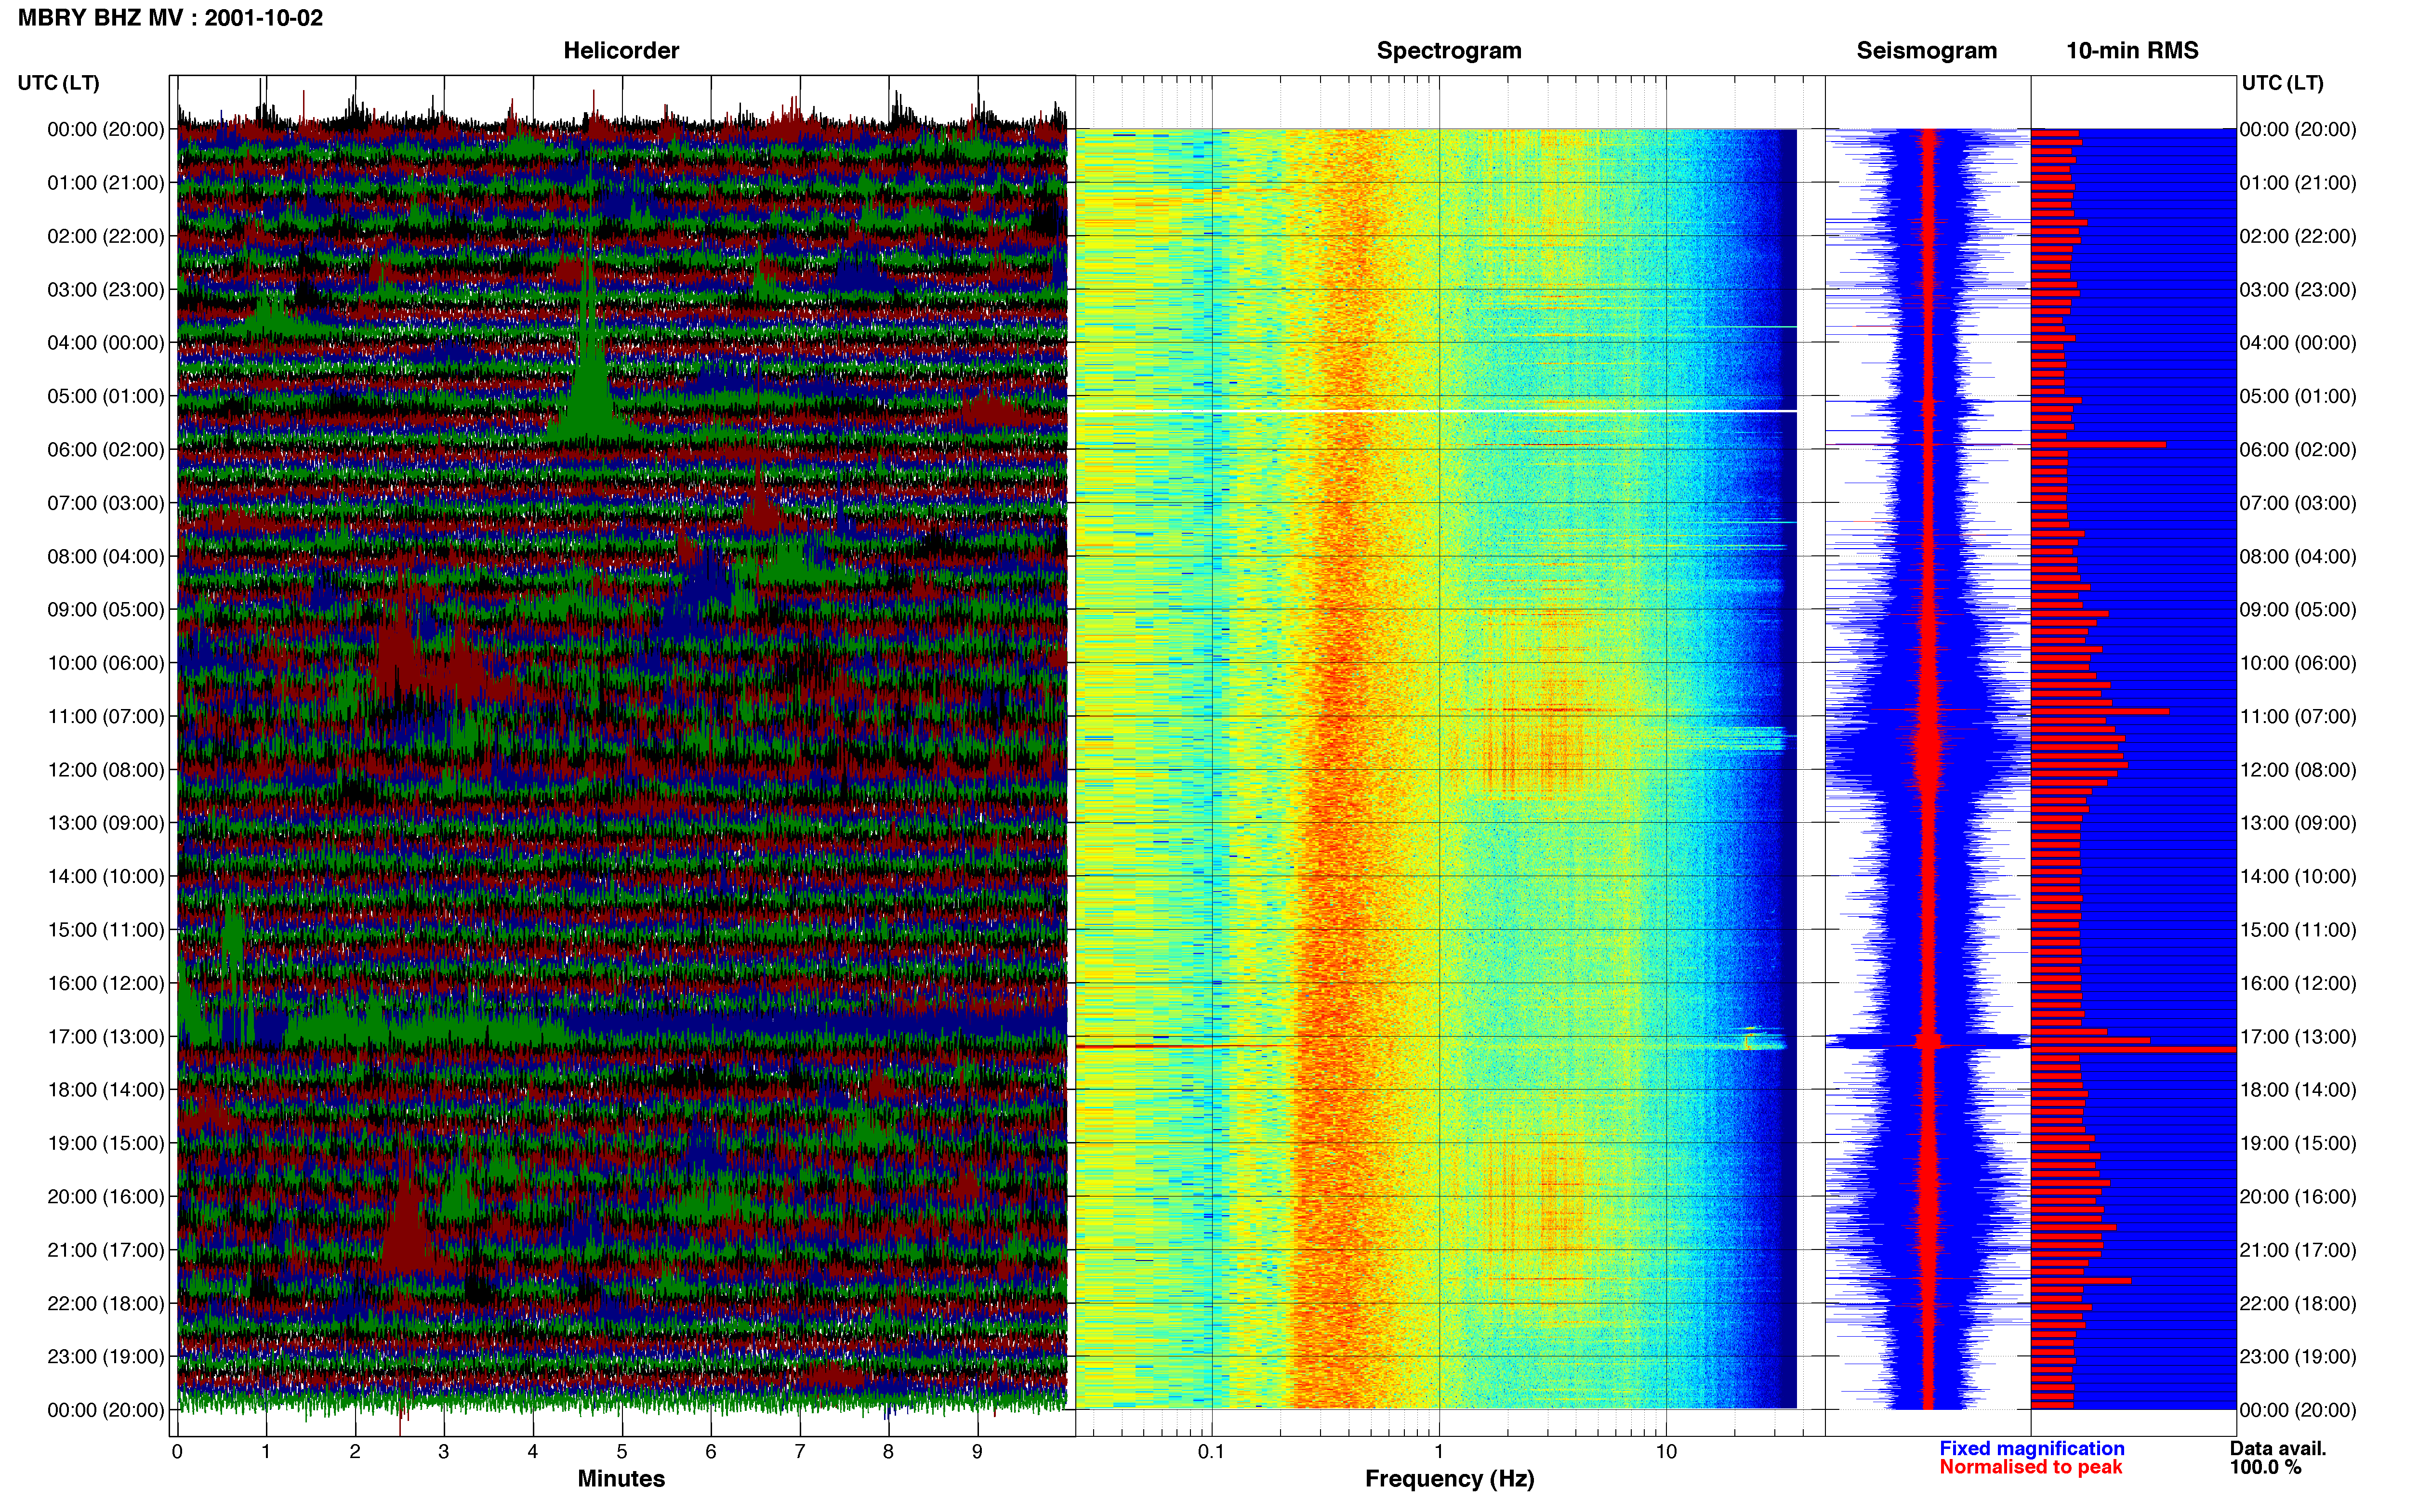Click the plot title 'MBRY BHZ MV : 2001-10-02'
Image resolution: width=2418 pixels, height=1512 pixels.
click(170, 18)
